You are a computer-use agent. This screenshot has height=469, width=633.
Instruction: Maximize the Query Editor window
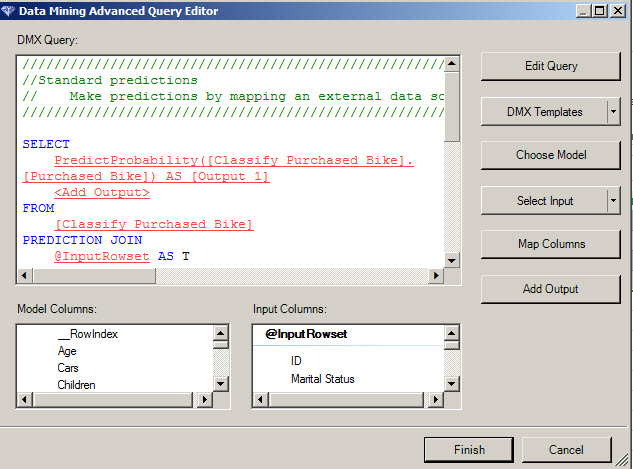600,10
